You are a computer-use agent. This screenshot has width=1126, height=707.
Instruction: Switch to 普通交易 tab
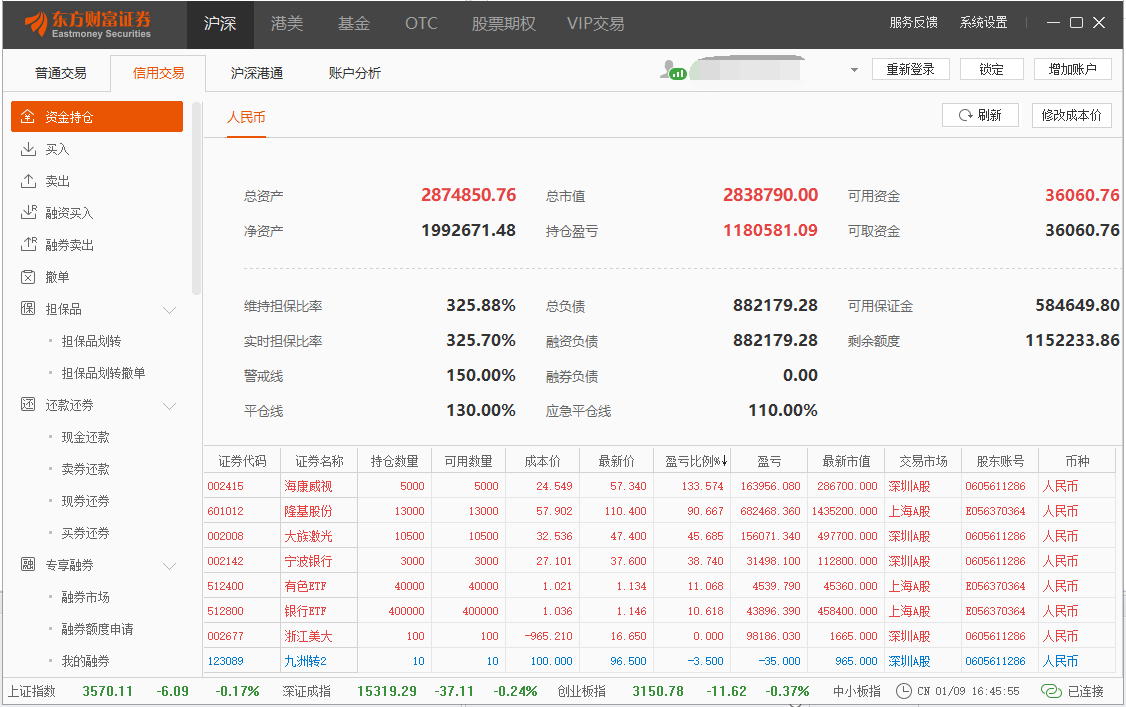pos(60,72)
